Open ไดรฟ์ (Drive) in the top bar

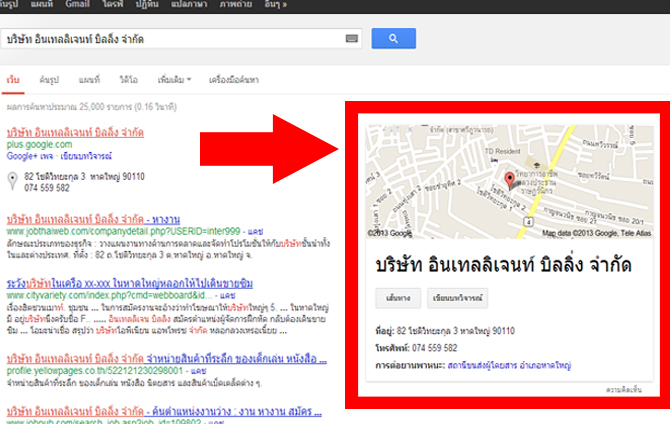[113, 4]
